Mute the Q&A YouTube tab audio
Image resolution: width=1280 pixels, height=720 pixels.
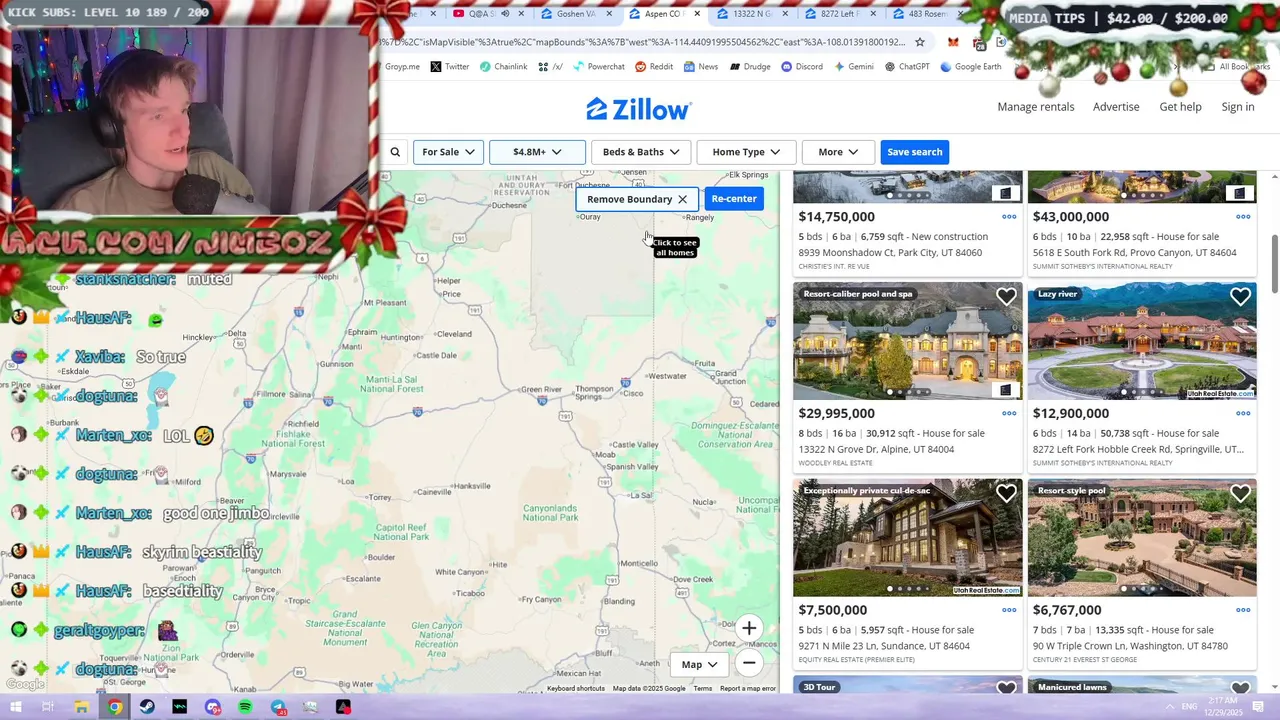pos(505,14)
